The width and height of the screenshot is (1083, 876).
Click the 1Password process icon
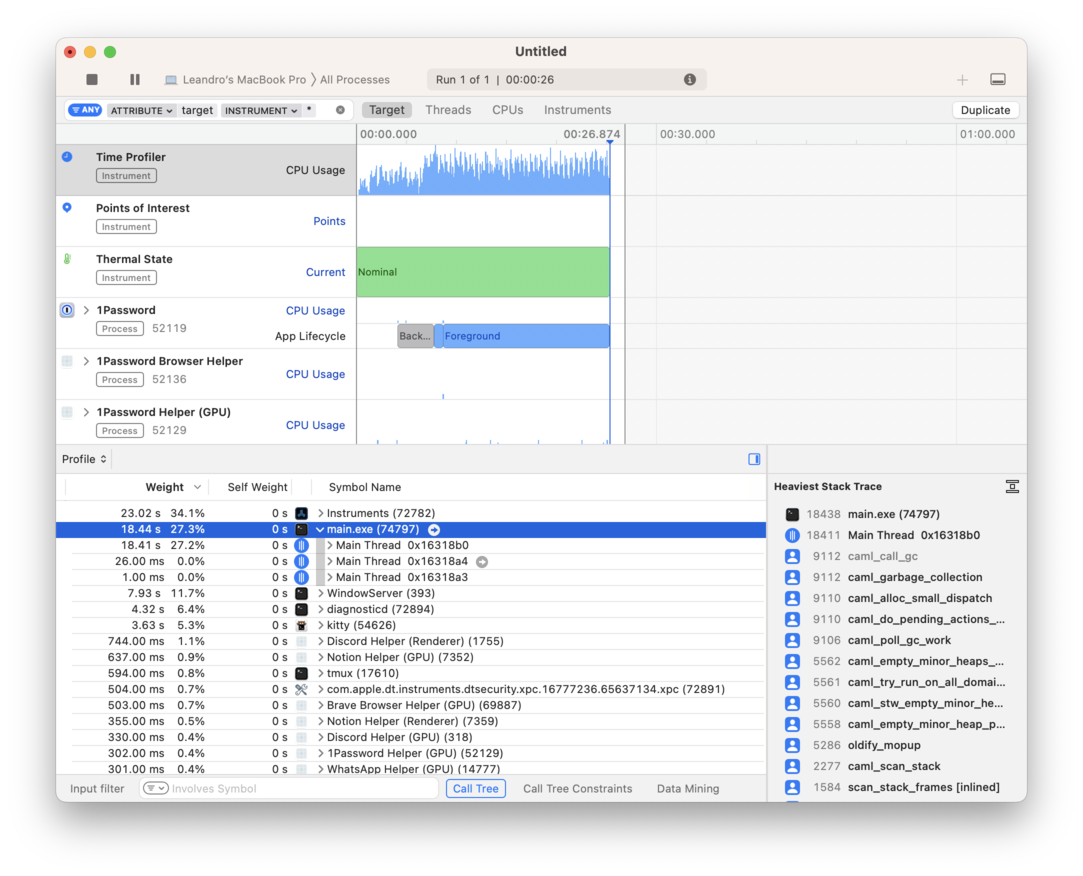point(67,310)
